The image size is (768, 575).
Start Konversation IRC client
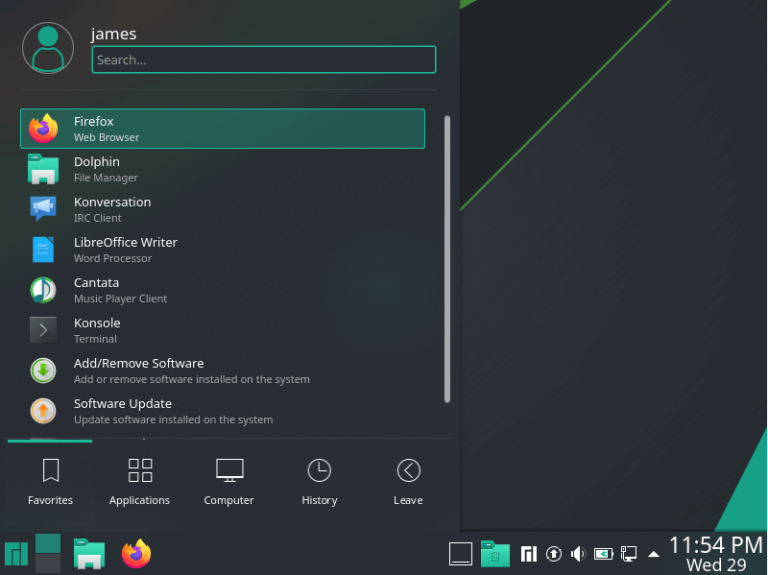(x=222, y=210)
